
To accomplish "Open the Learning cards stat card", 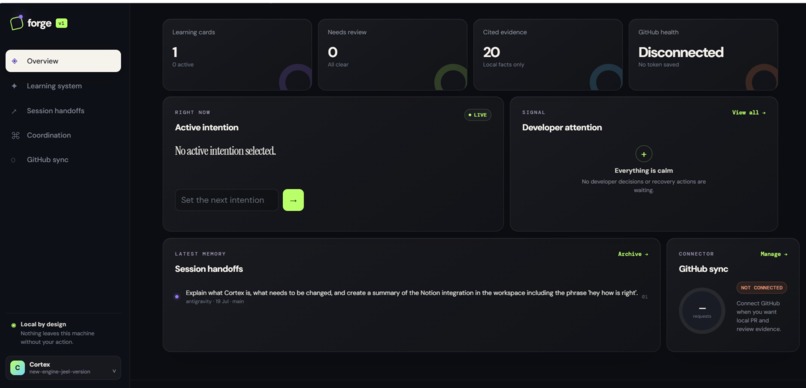I will [x=237, y=55].
